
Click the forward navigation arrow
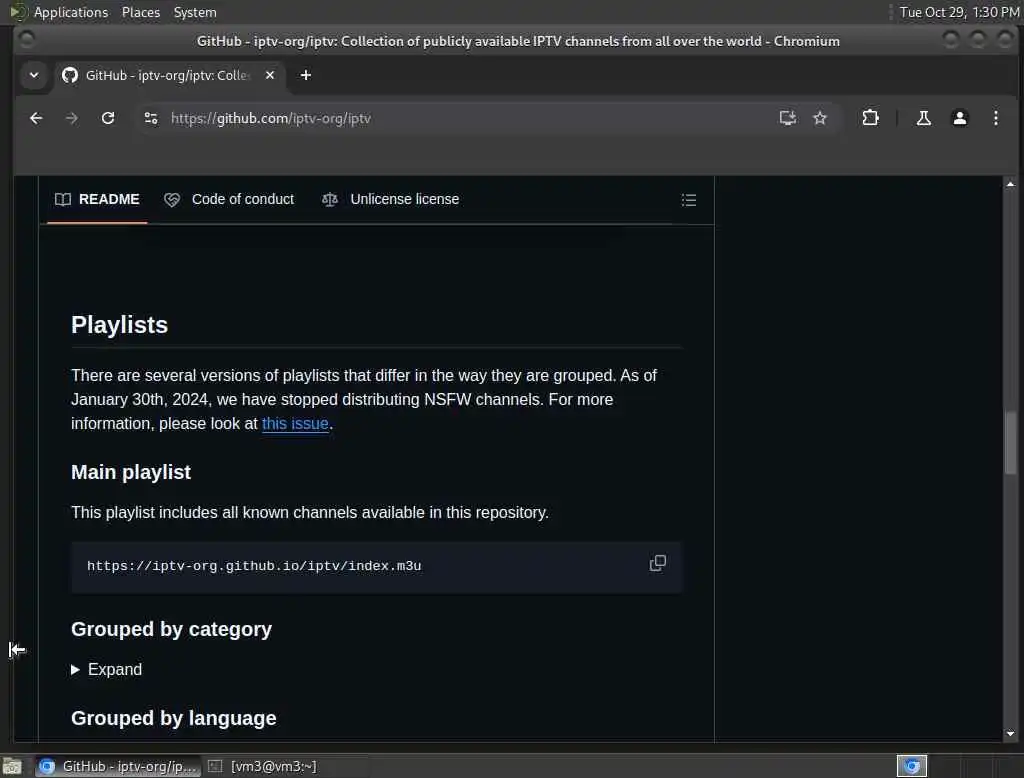point(72,118)
